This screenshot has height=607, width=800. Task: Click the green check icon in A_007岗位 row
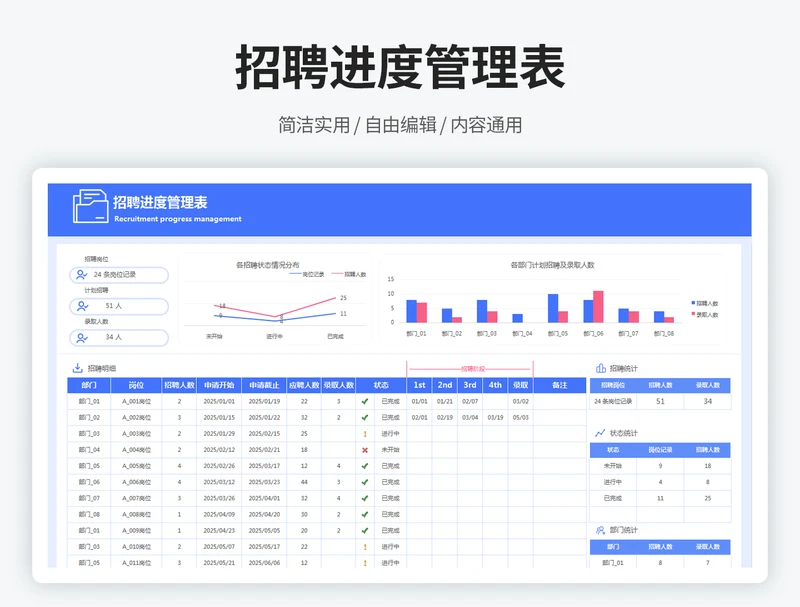[365, 498]
